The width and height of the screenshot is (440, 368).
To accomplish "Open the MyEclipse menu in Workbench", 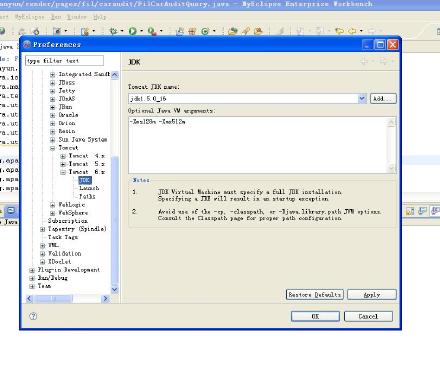I will pyautogui.click(x=29, y=17).
